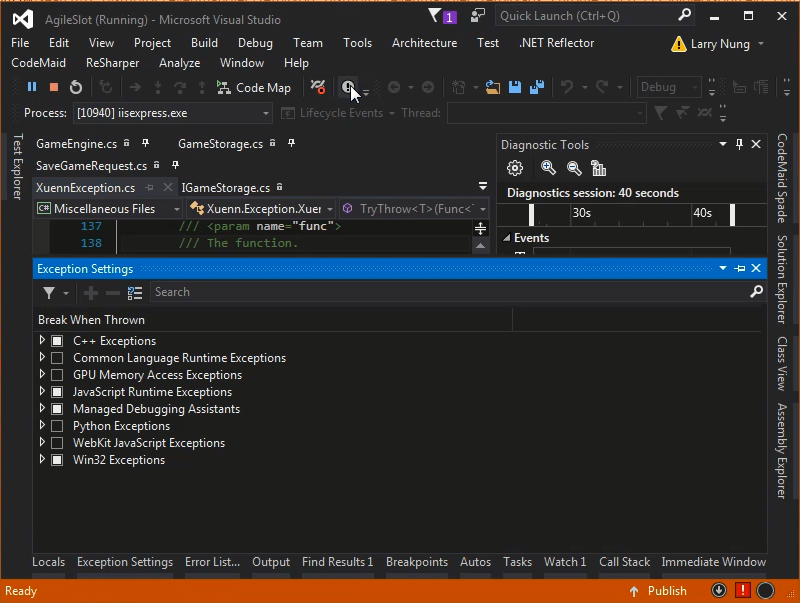This screenshot has height=603, width=800.
Task: Zoom out on the diagnostics timeline
Action: (x=574, y=168)
